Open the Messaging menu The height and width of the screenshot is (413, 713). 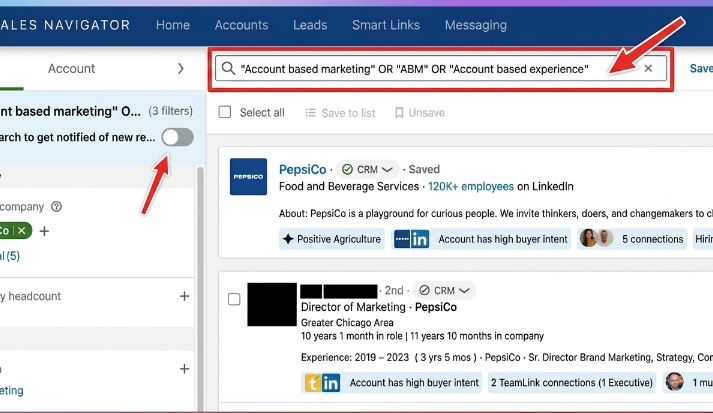(x=476, y=25)
